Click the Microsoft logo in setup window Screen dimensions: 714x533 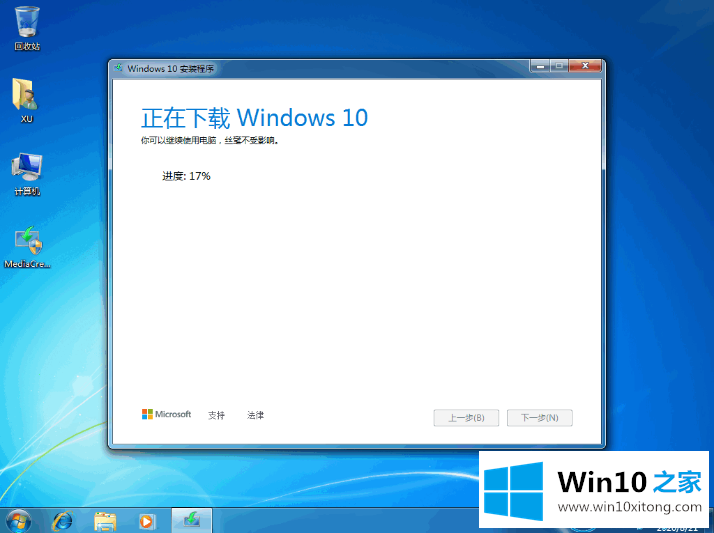click(166, 414)
